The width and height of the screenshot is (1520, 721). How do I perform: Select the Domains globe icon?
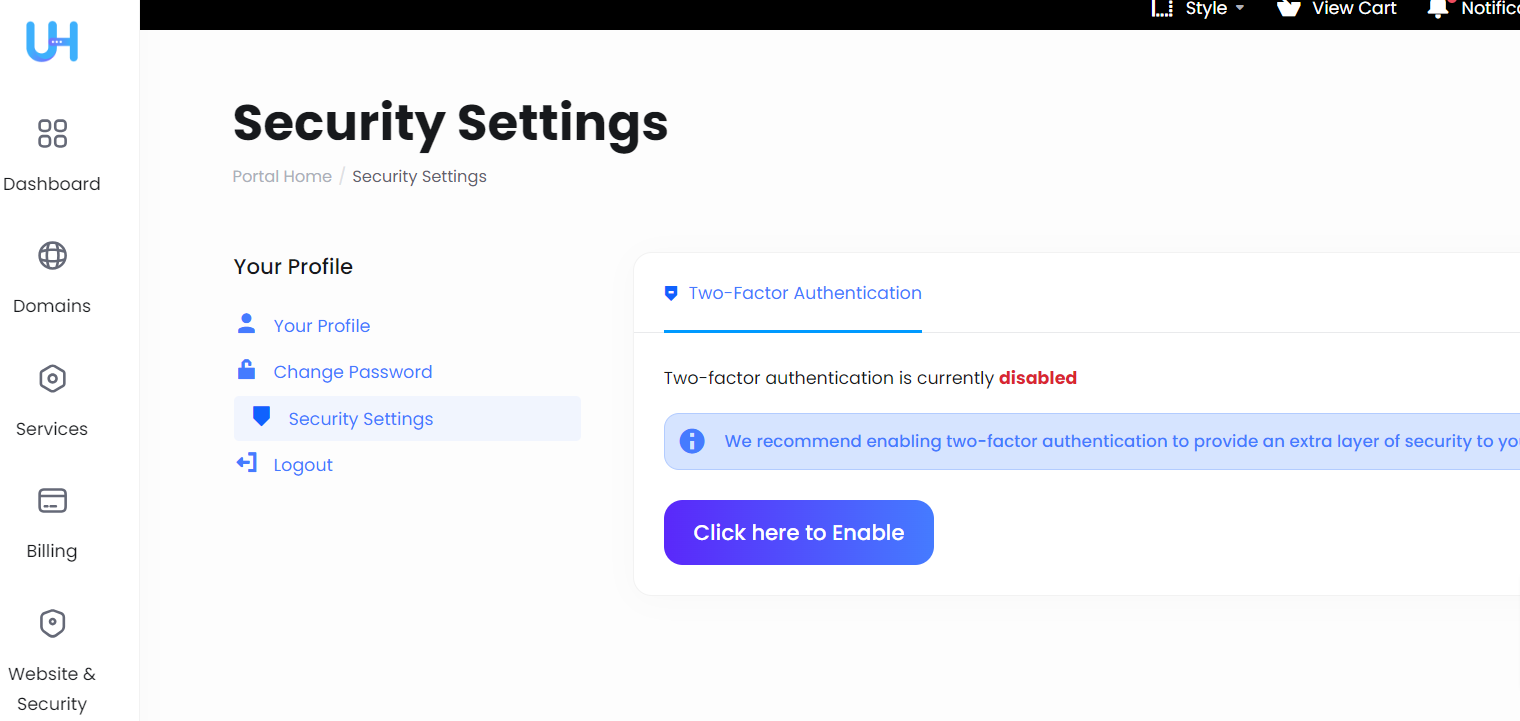(52, 255)
